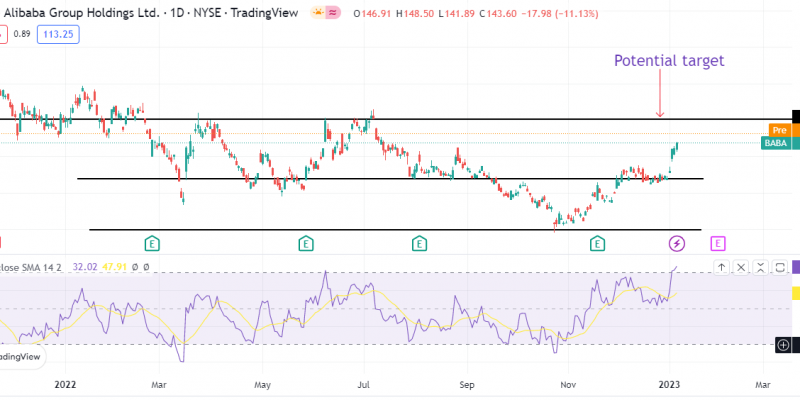Click the RSI value 32.02
This screenshot has height=400, width=800.
coord(83,266)
